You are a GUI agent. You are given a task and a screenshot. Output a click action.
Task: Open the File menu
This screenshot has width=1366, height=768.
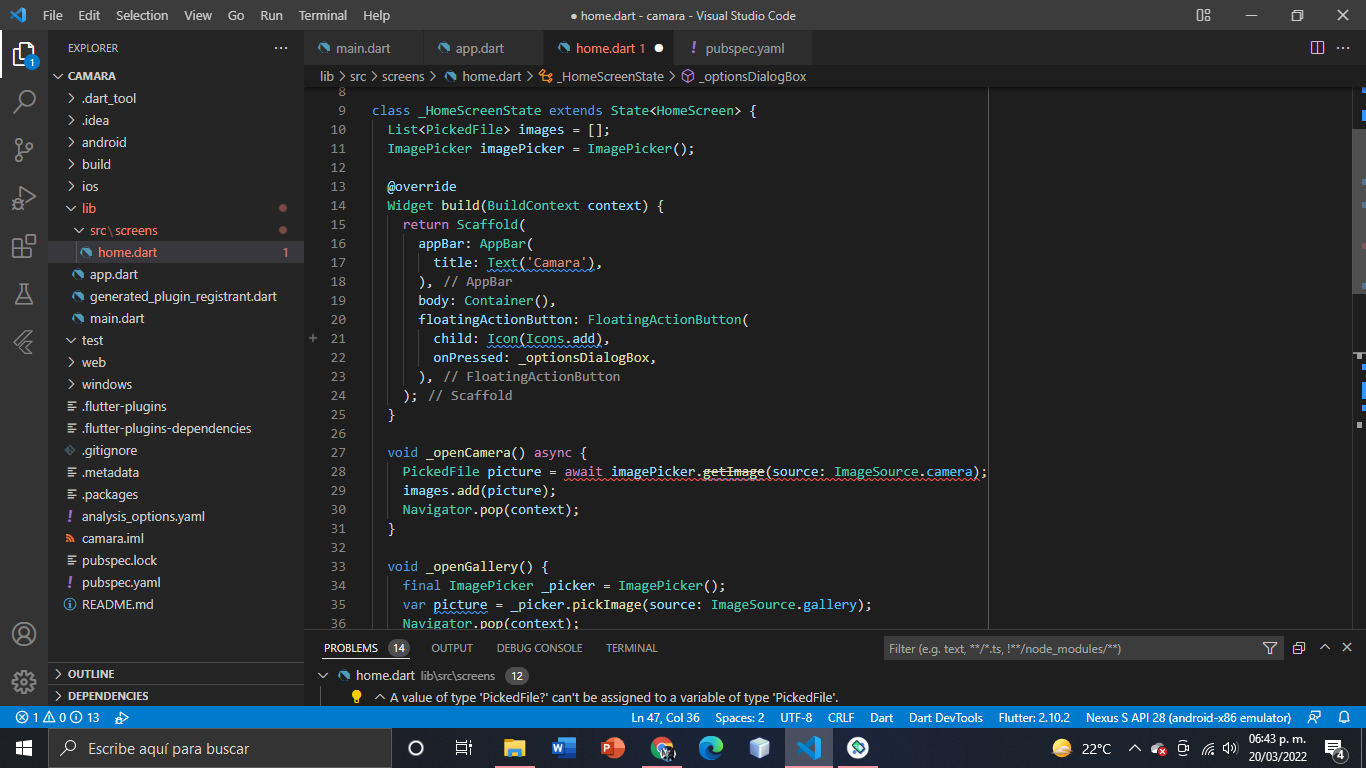click(x=53, y=15)
